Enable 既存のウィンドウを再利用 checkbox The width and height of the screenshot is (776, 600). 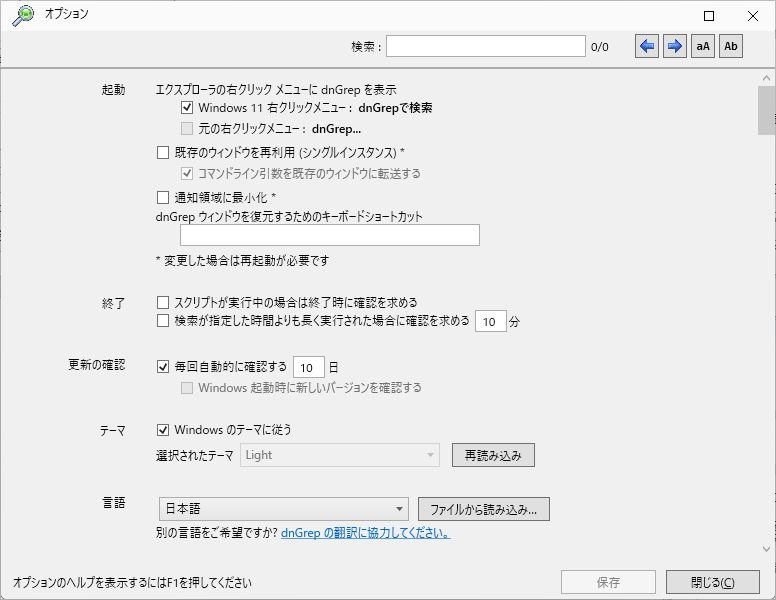163,152
